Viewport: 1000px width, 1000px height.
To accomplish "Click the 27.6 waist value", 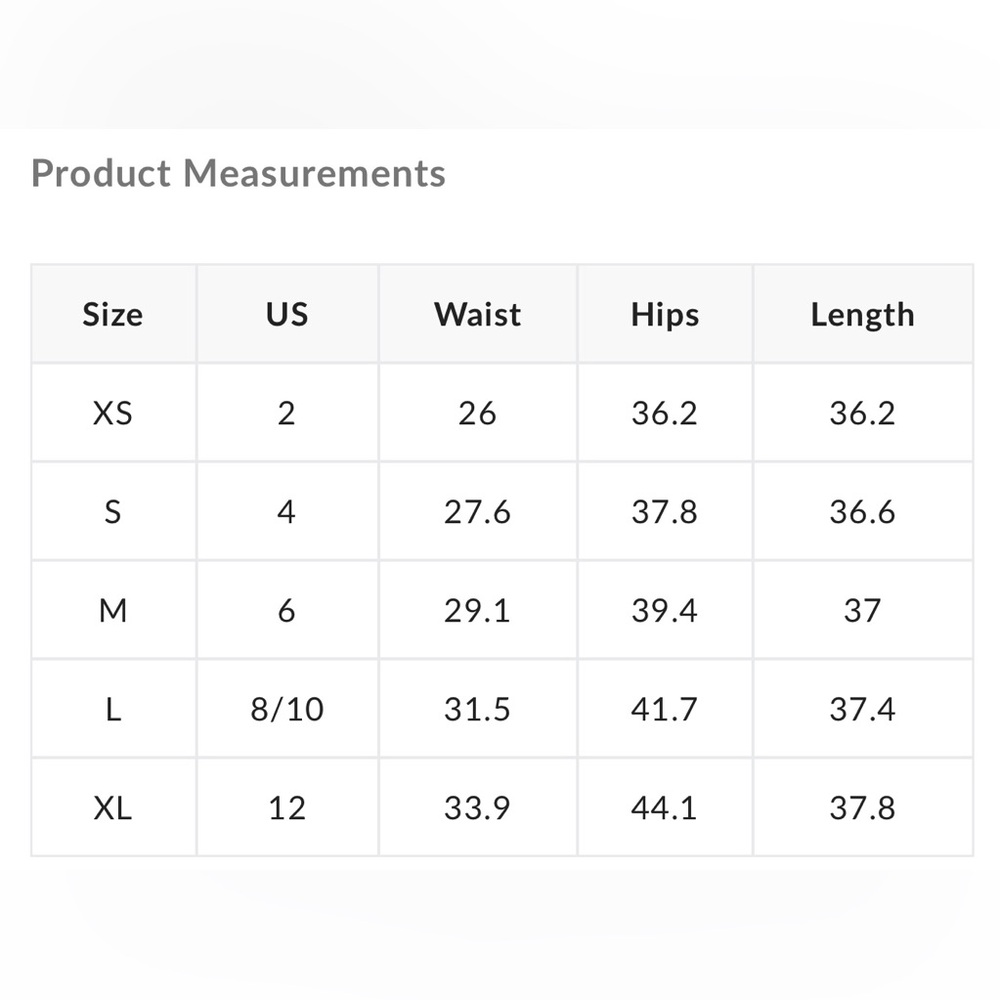I will pyautogui.click(x=477, y=512).
